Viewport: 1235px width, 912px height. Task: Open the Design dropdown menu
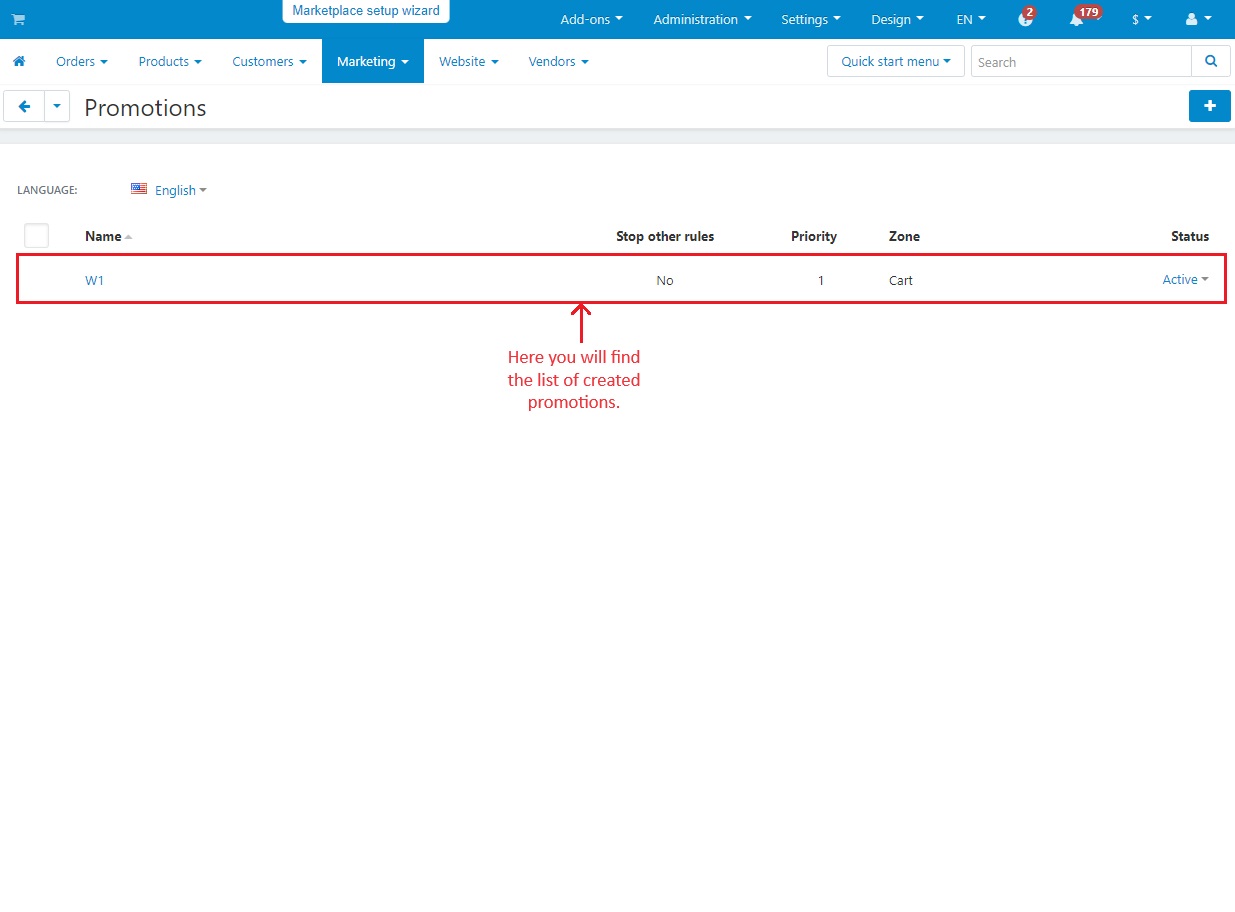tap(897, 19)
